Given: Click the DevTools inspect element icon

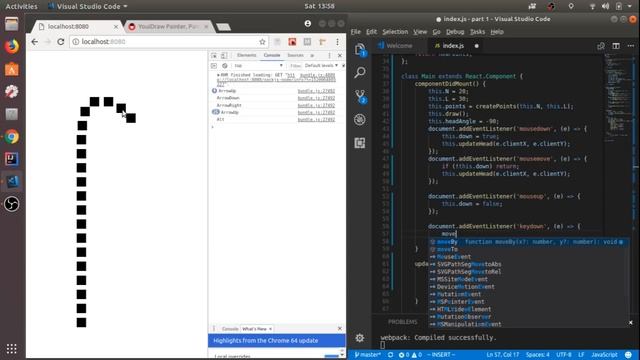Looking at the screenshot, I should (x=214, y=55).
